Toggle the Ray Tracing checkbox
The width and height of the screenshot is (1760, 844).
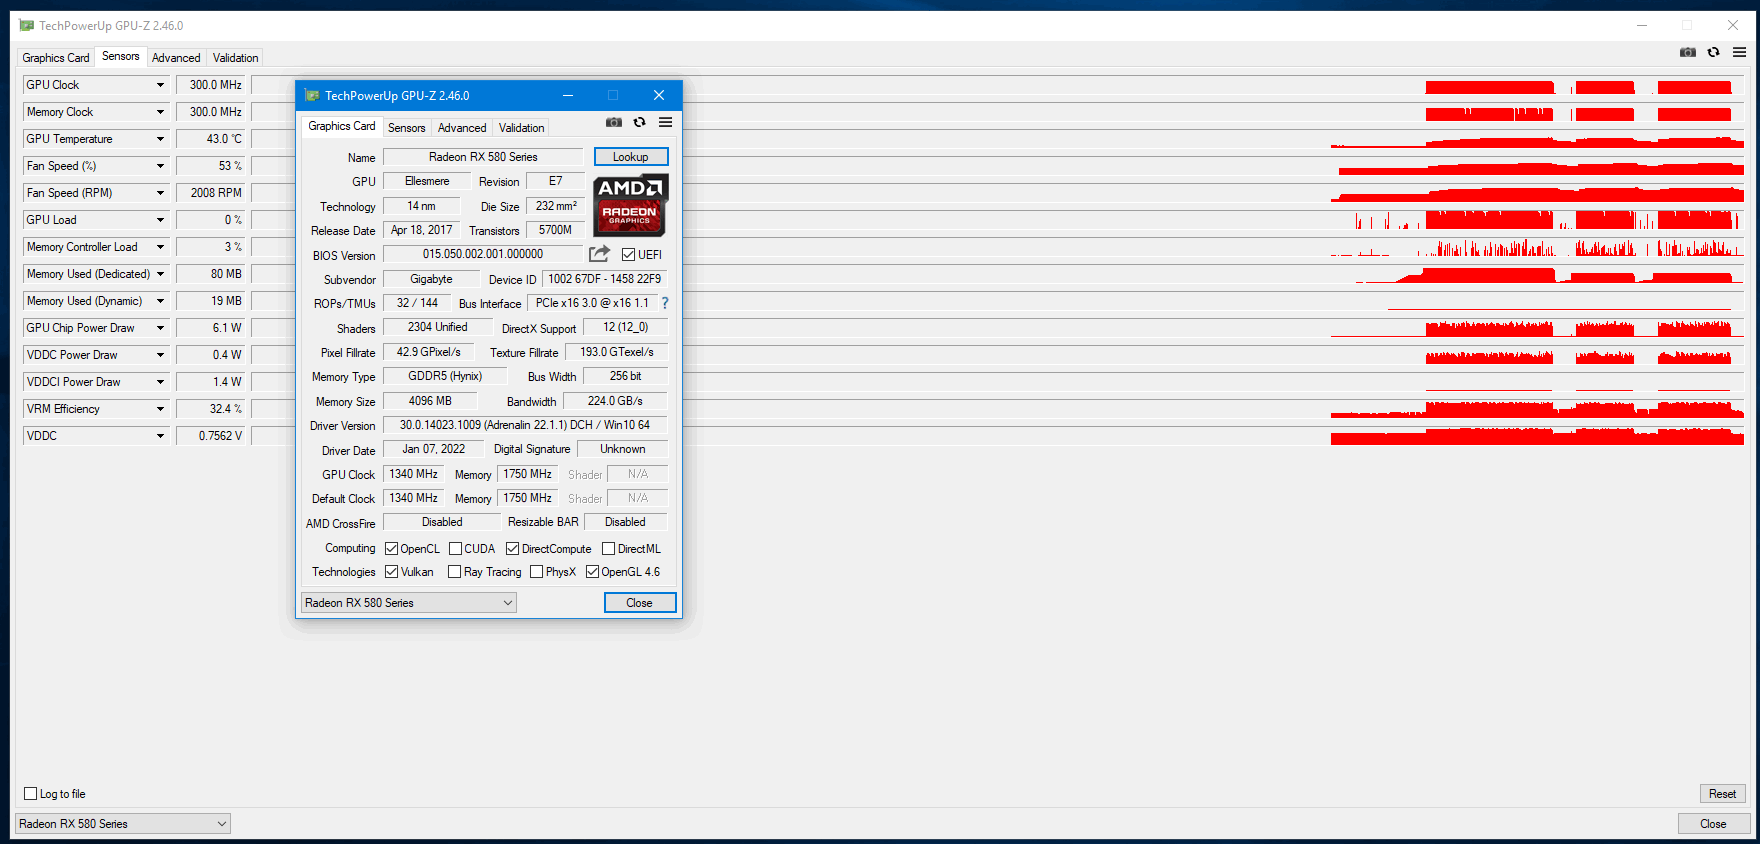(x=455, y=572)
